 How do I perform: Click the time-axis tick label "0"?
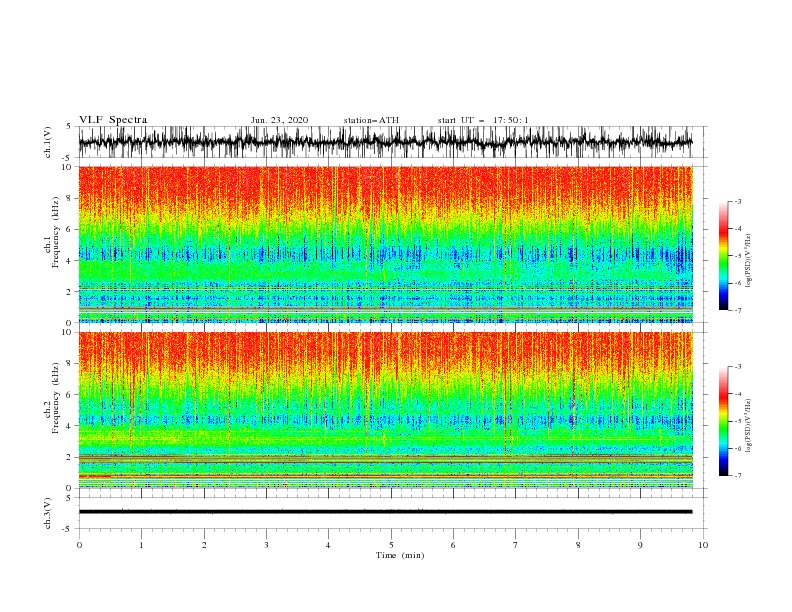(x=79, y=545)
